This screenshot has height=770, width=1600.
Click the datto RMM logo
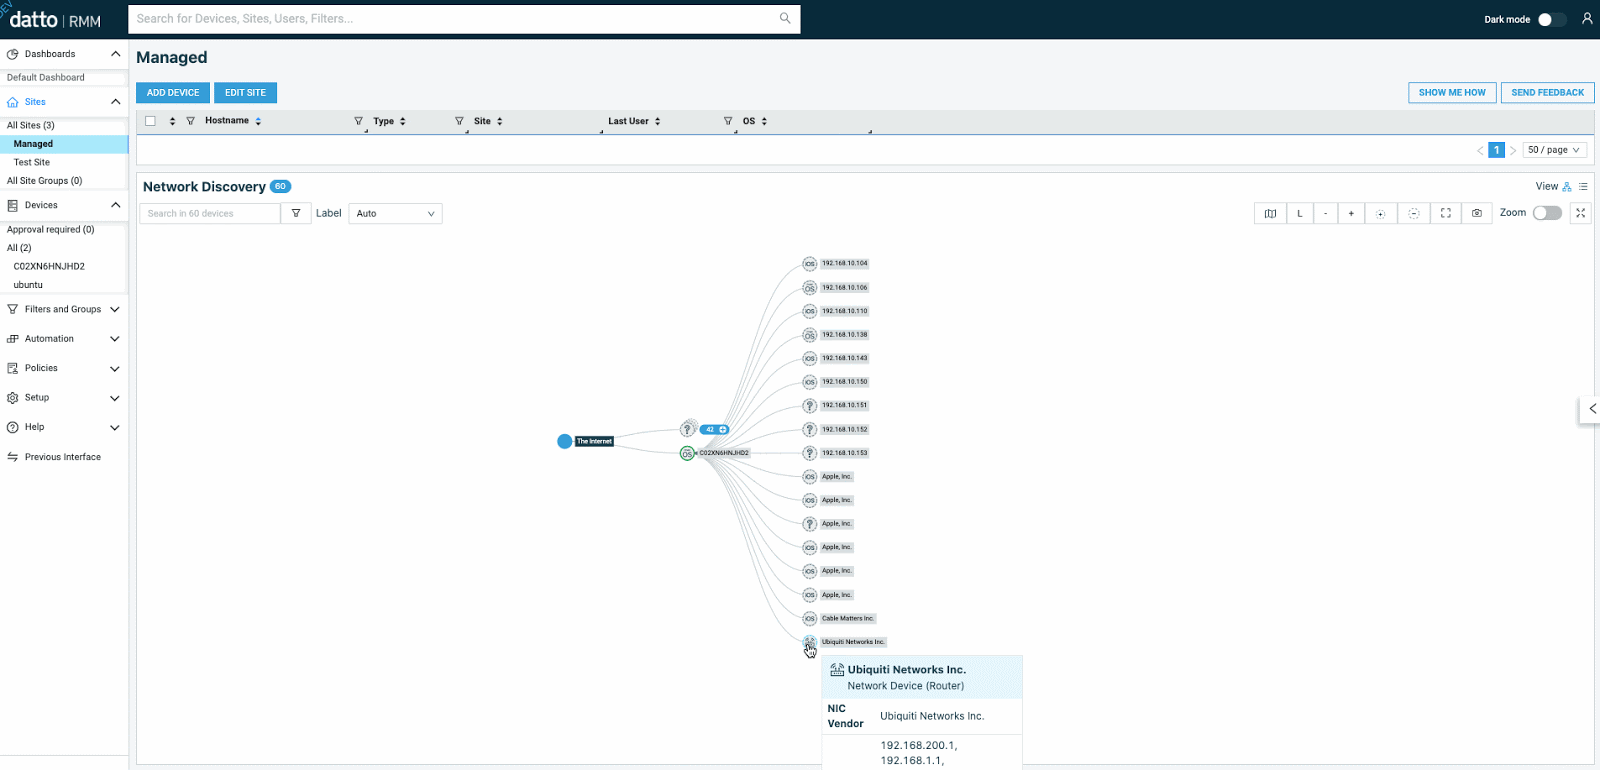tap(55, 20)
